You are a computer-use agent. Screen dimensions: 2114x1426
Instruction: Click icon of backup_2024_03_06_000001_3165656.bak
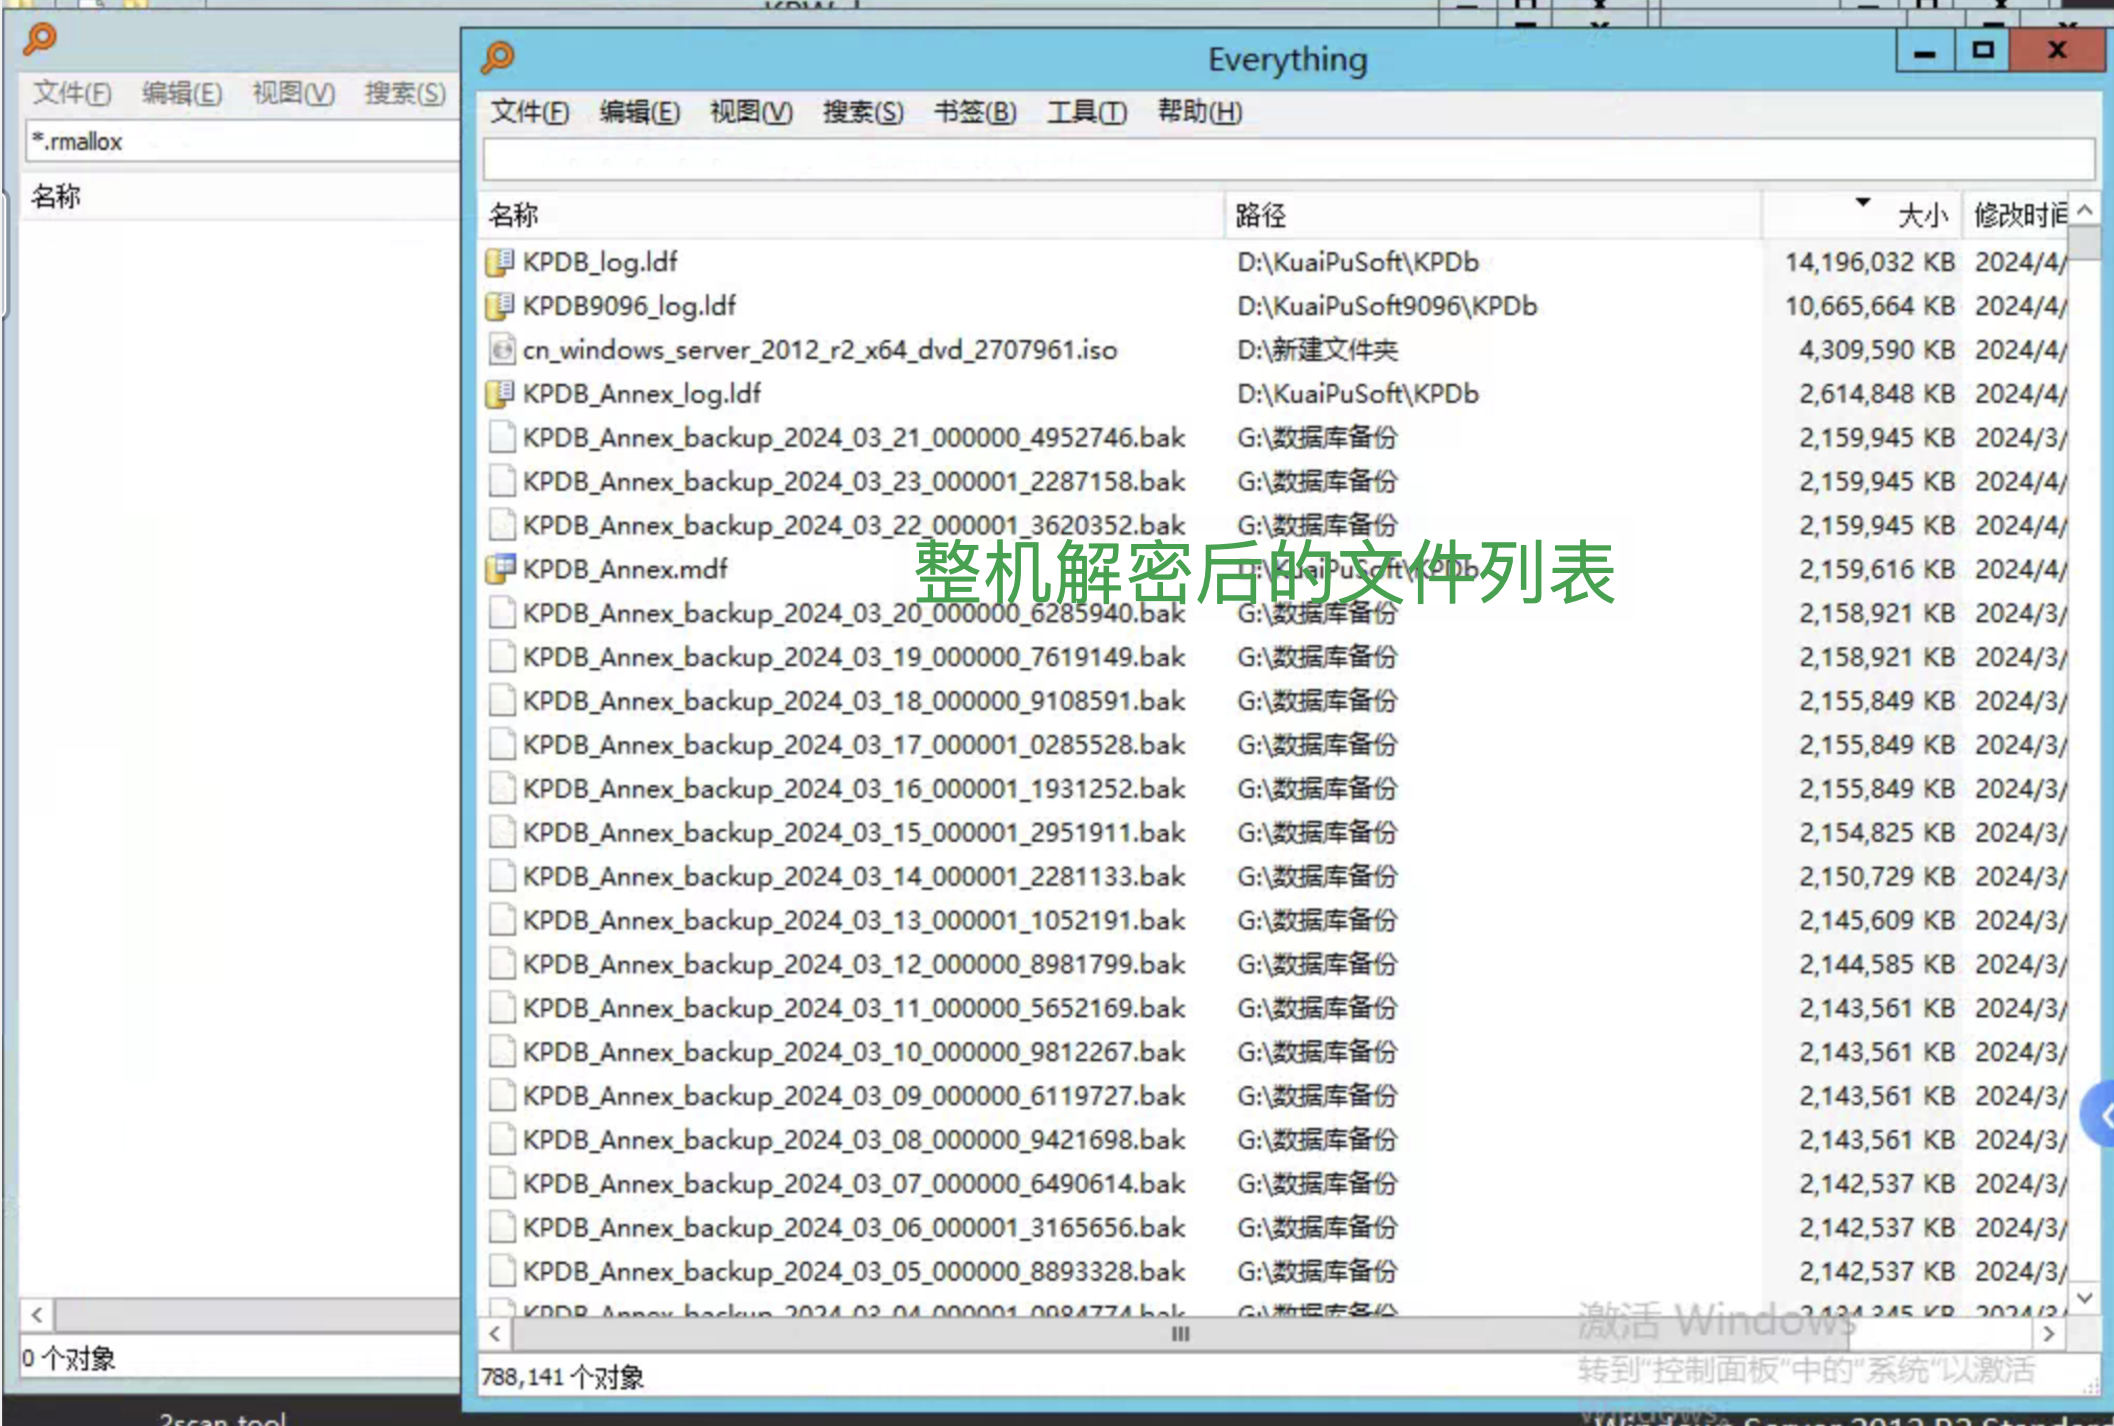(x=502, y=1227)
